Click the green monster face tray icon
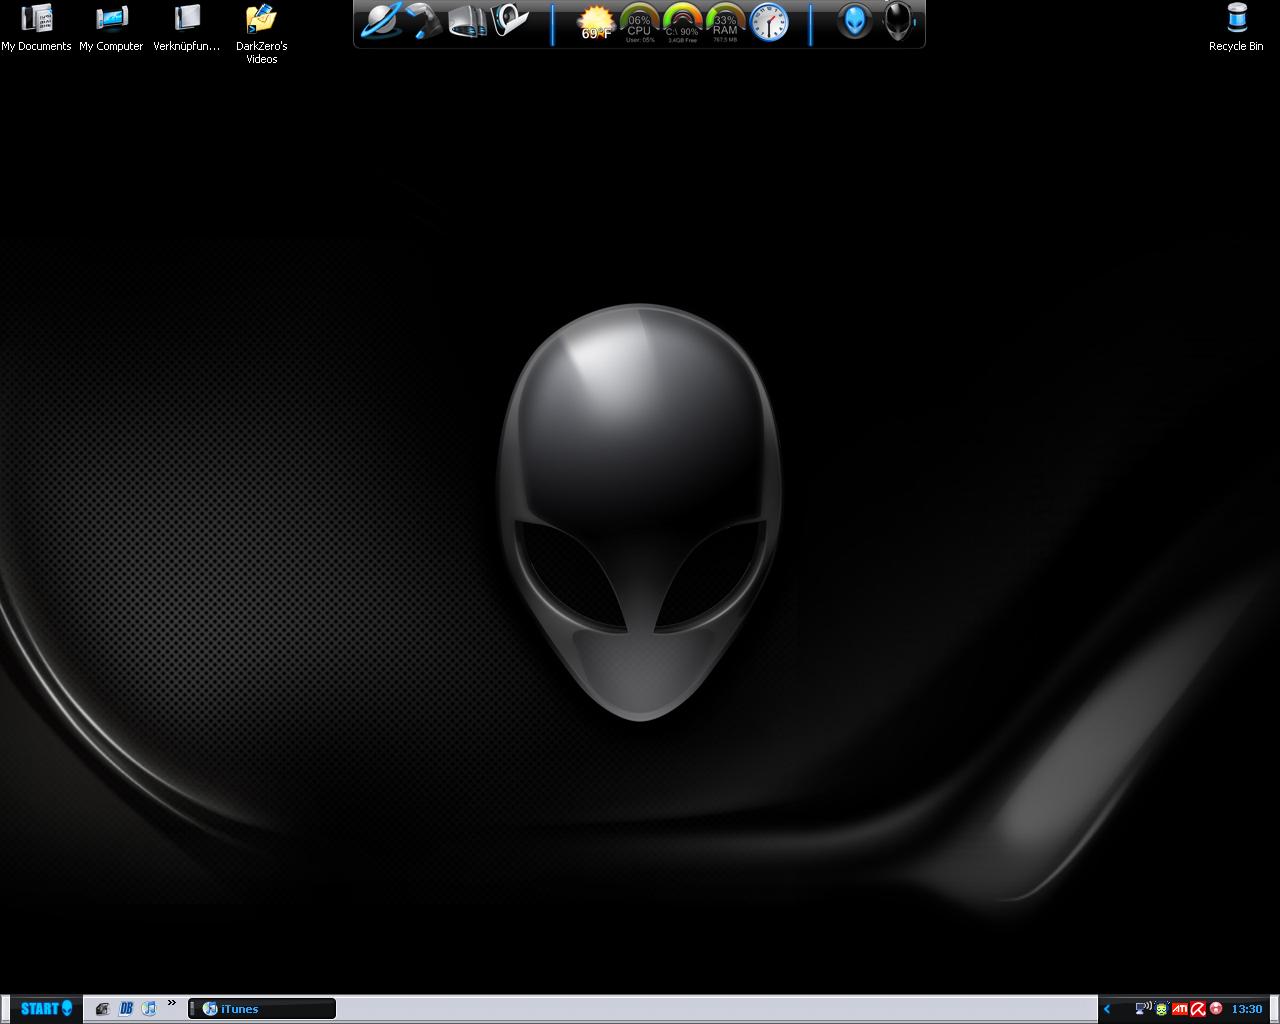 coord(1161,1009)
